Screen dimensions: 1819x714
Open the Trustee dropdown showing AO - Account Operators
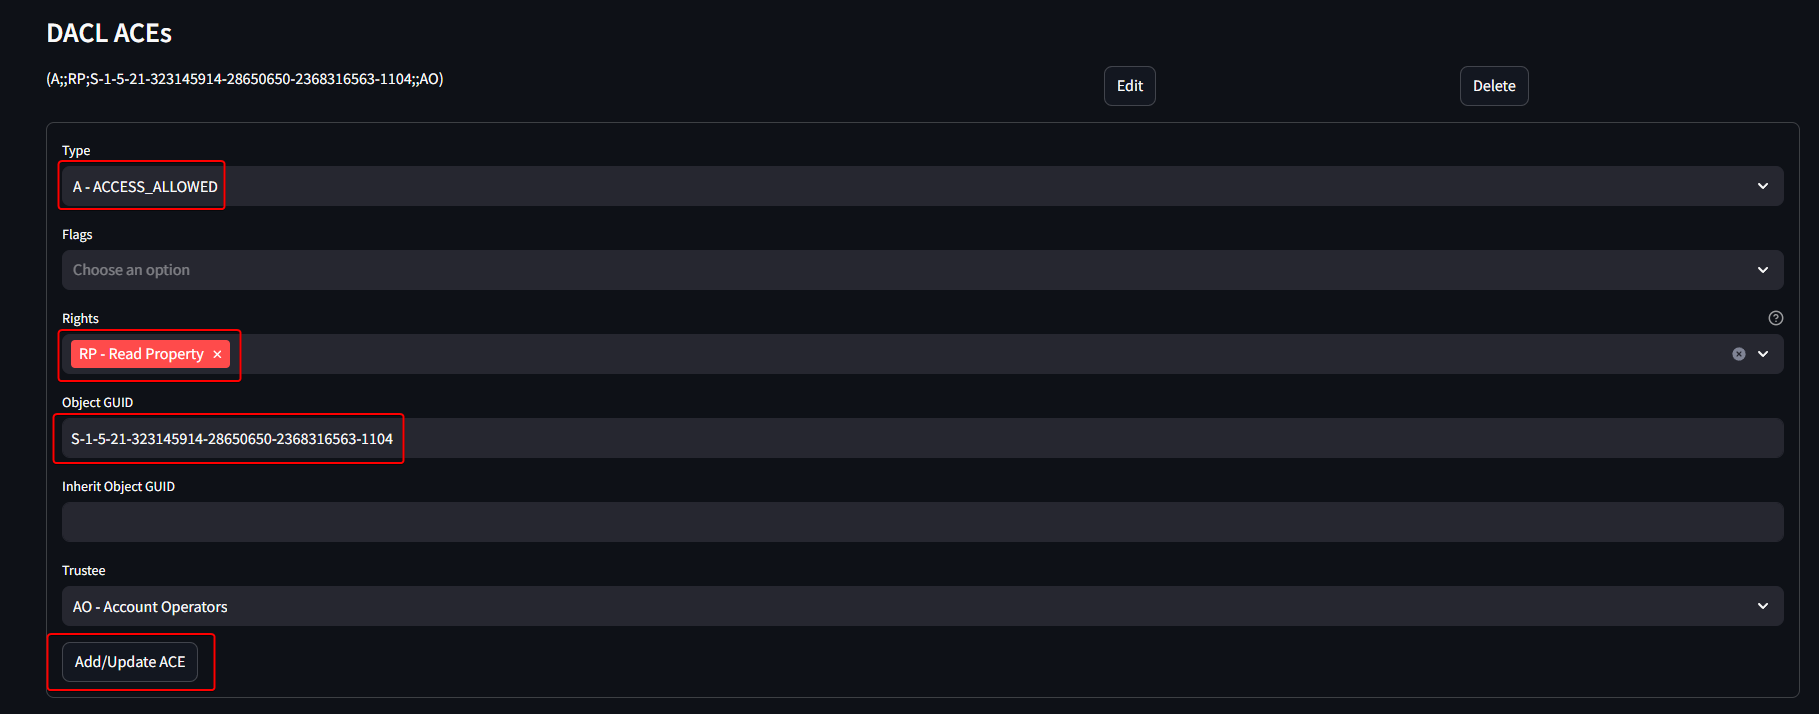[922, 606]
